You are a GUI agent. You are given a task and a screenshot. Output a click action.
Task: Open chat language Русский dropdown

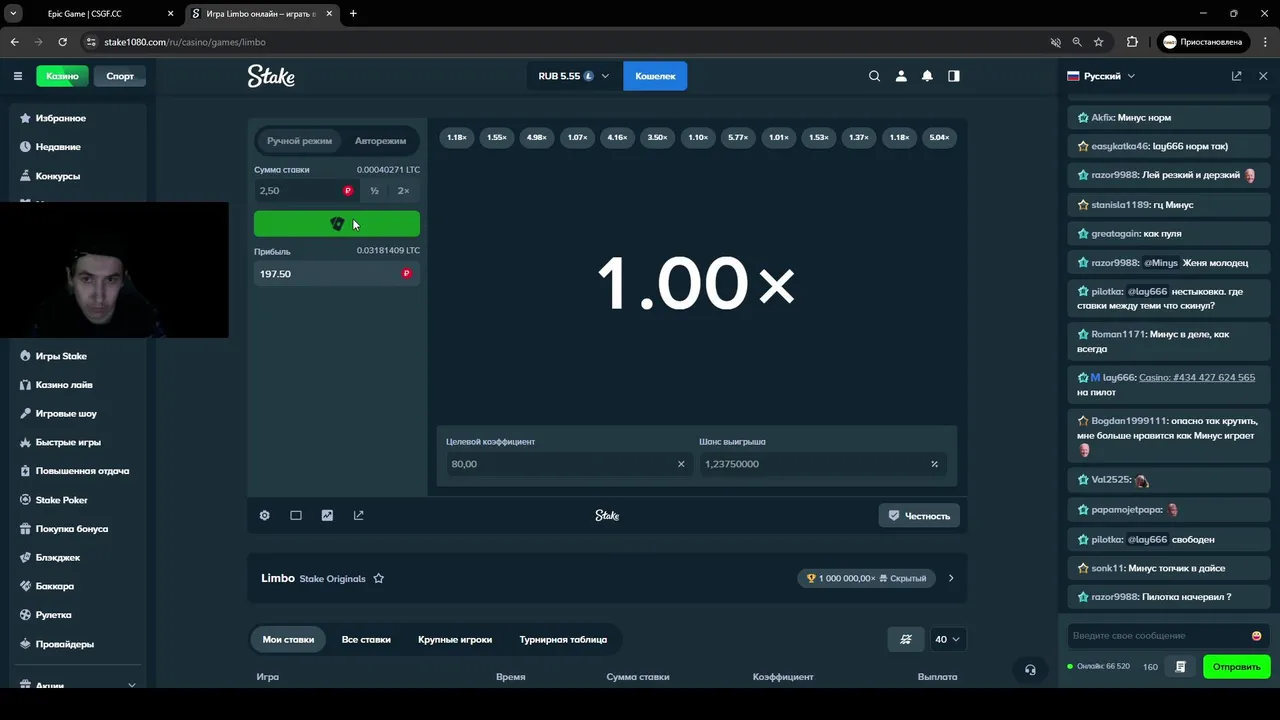[x=1101, y=76]
